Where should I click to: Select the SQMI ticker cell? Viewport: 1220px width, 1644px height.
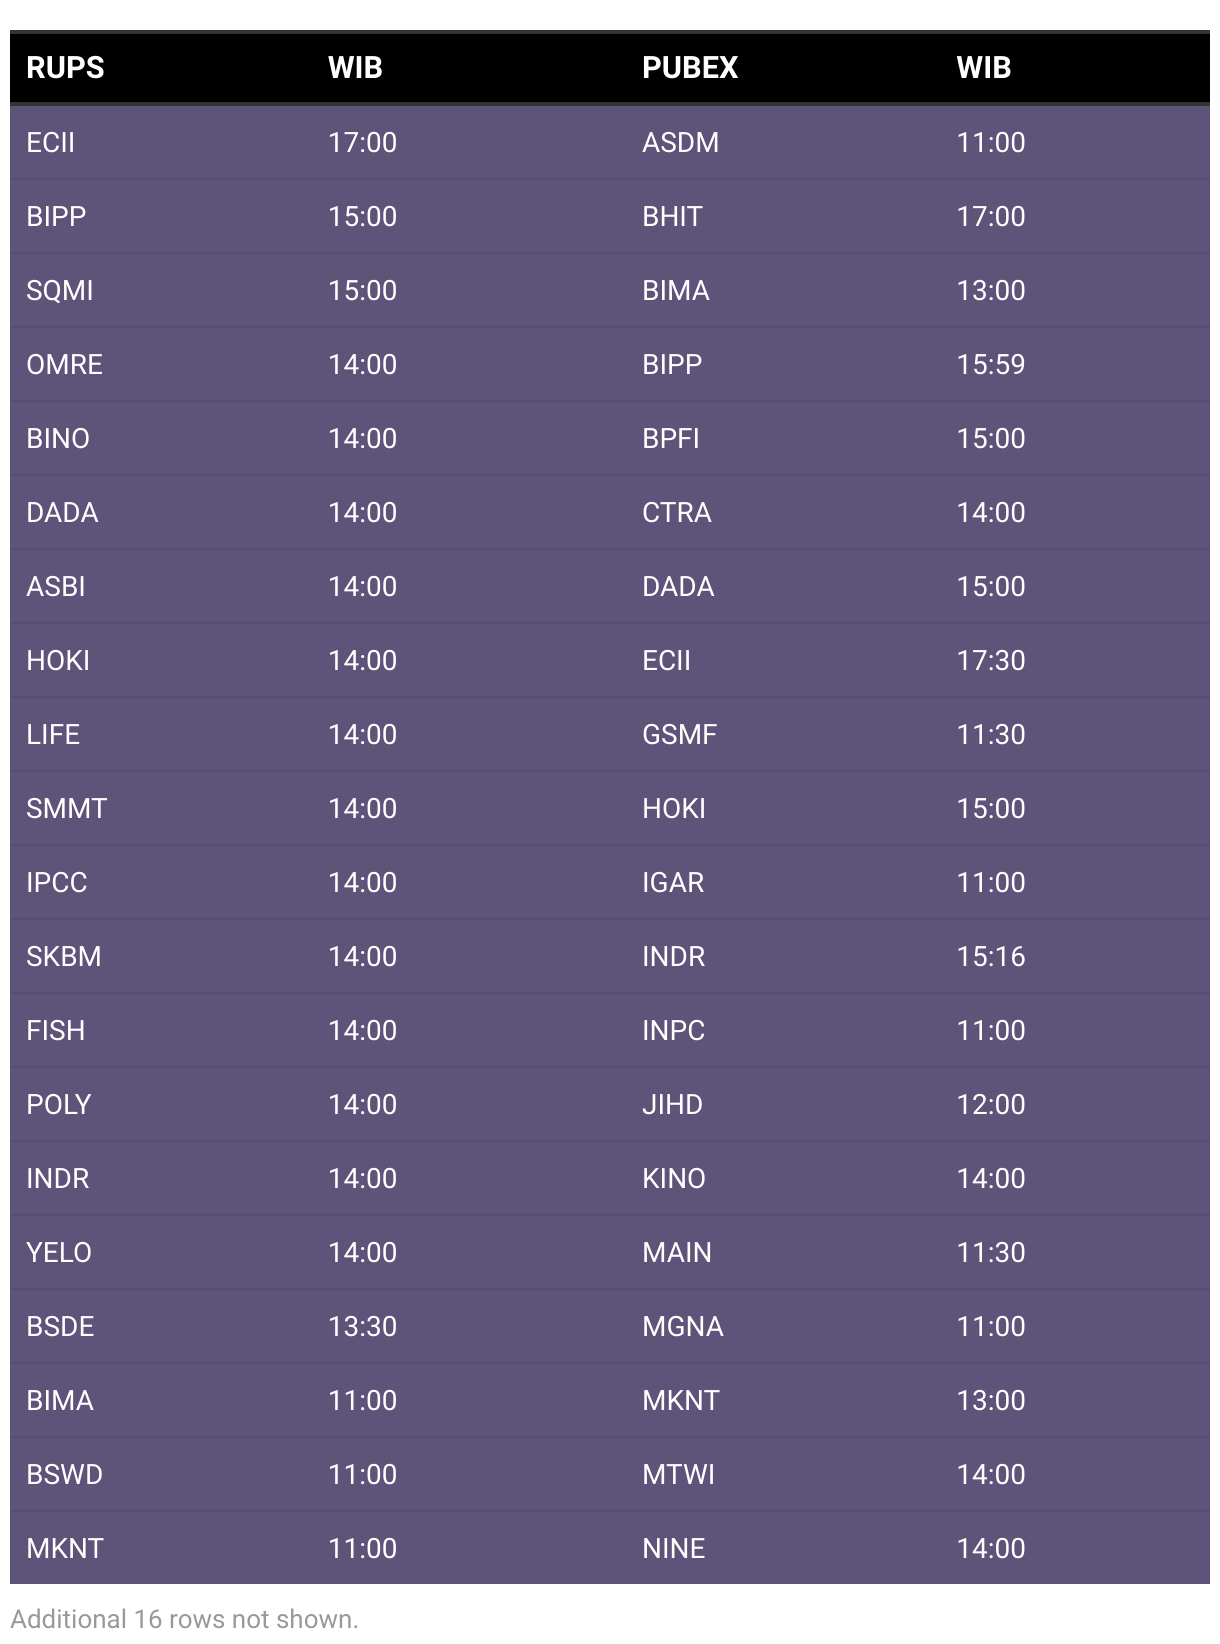coord(60,290)
